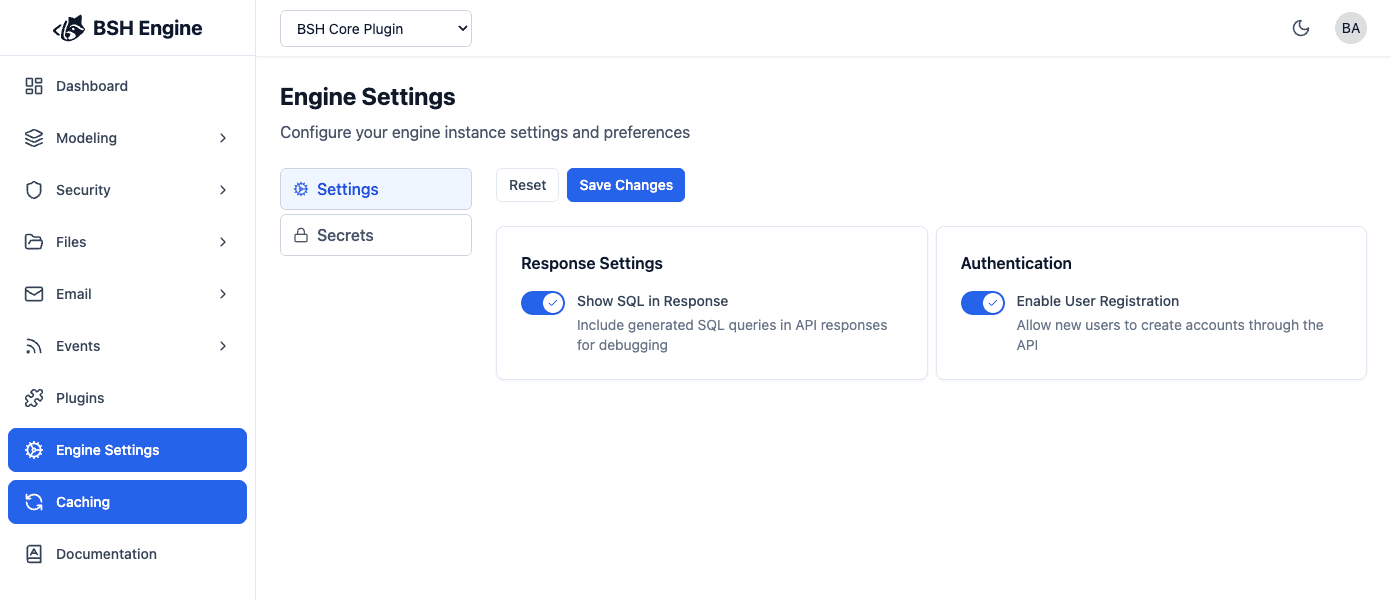Open Security via the shield icon
This screenshot has height=600, width=1391.
click(x=33, y=190)
